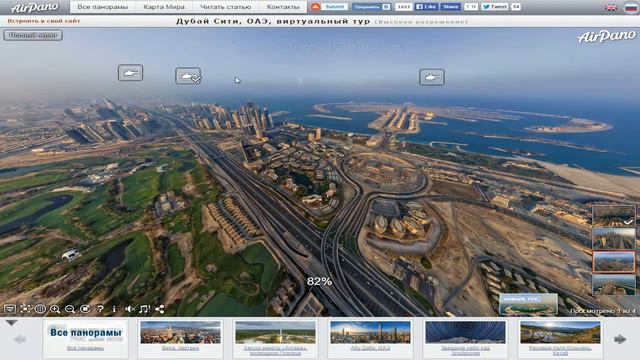Click the Facebook Share button
This screenshot has width=640, height=360.
pyautogui.click(x=451, y=7)
